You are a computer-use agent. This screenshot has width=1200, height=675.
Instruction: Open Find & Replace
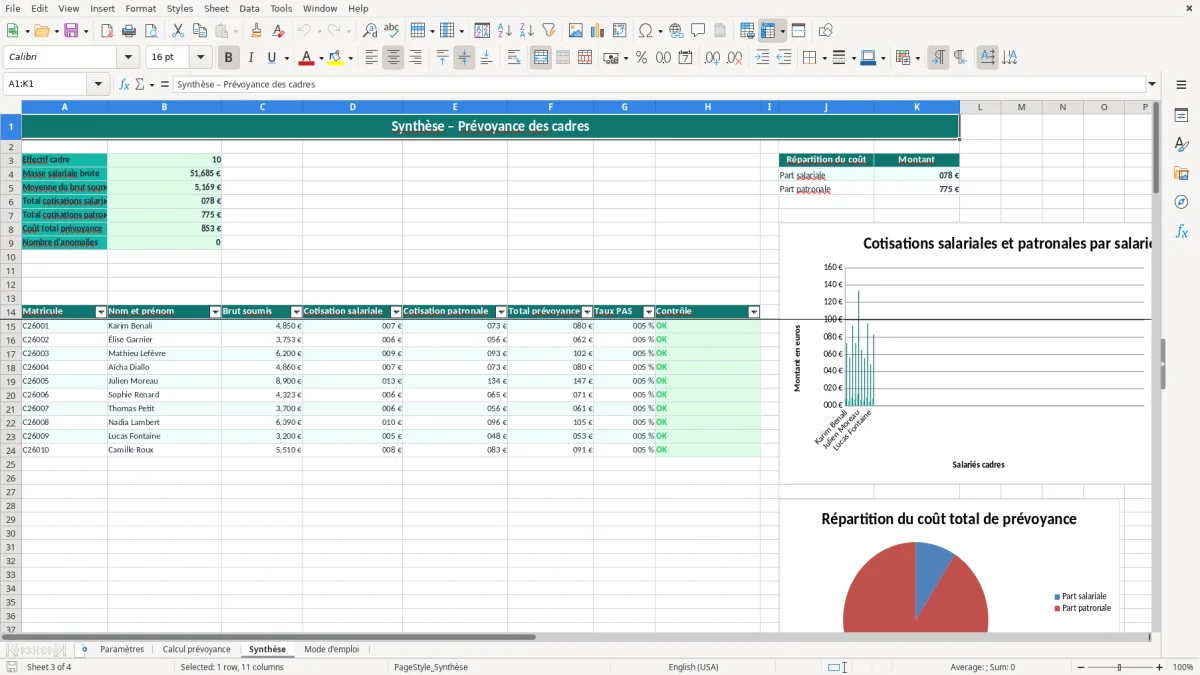click(x=370, y=31)
